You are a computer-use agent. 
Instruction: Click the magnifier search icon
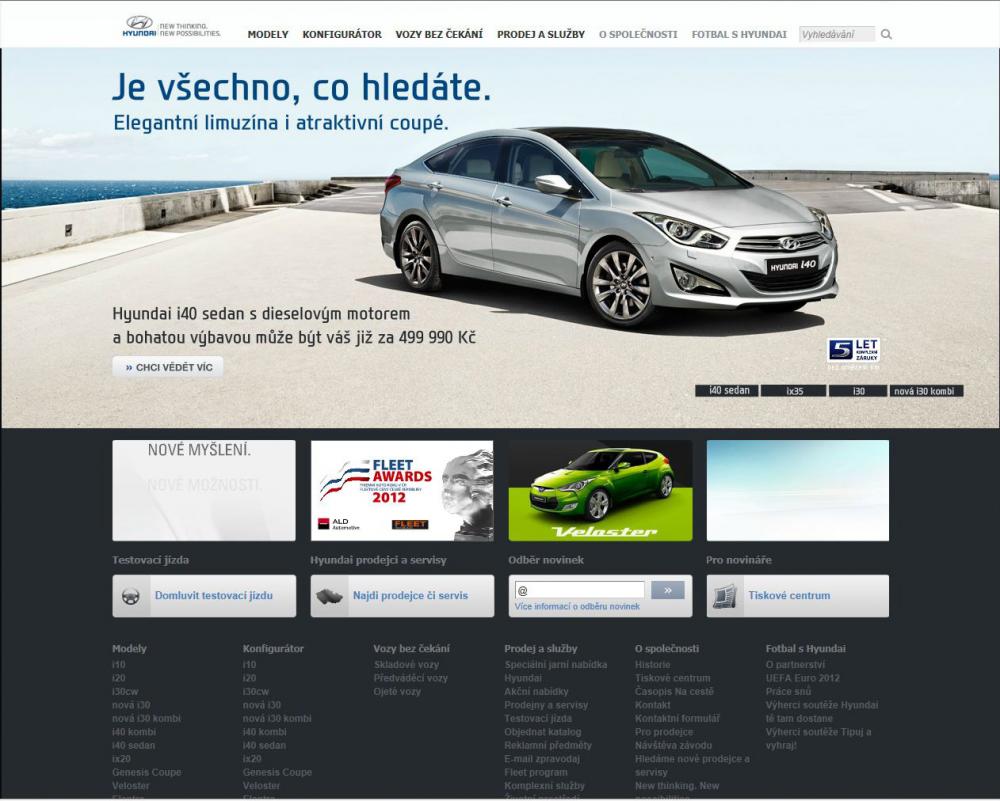click(x=886, y=34)
